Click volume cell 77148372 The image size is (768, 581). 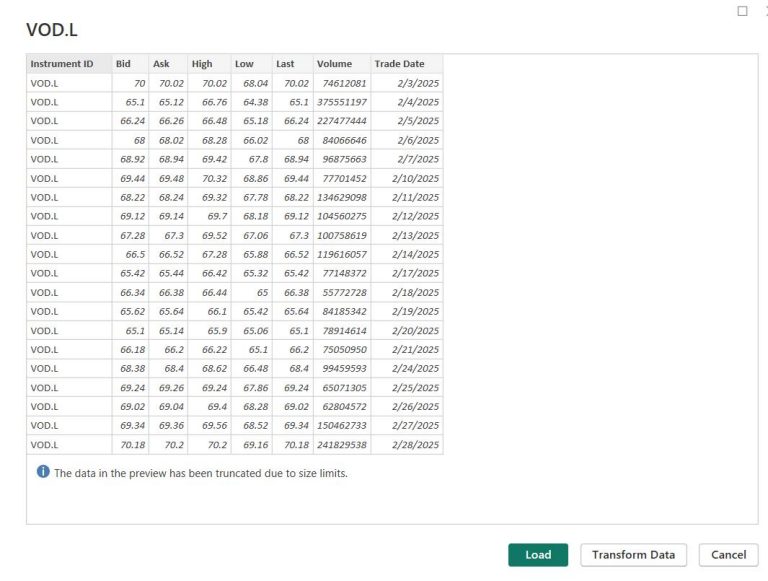tap(342, 273)
